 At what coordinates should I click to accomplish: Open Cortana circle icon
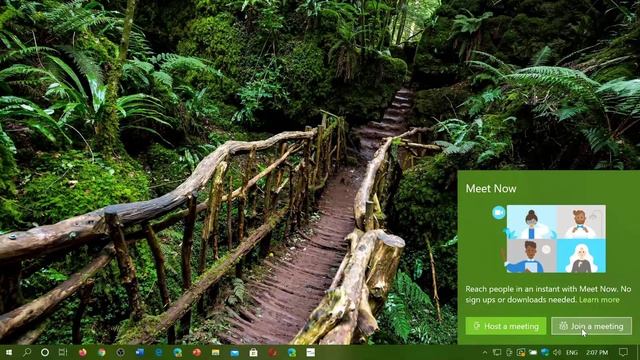(x=45, y=352)
